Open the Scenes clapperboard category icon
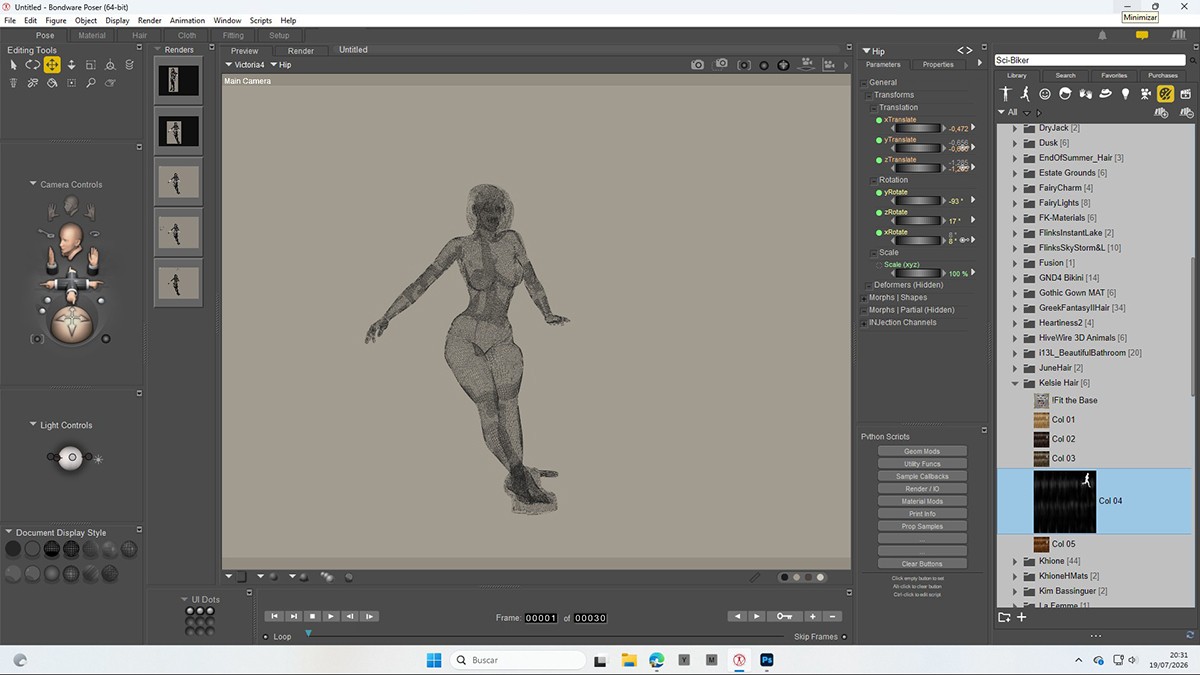The width and height of the screenshot is (1200, 675). pos(1186,94)
